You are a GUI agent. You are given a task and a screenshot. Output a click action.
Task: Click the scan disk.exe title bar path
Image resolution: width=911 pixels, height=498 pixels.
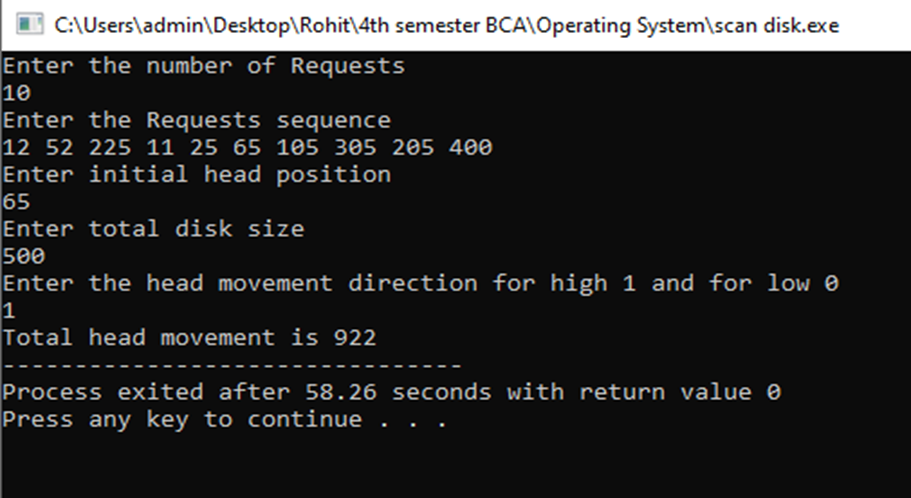coord(447,26)
